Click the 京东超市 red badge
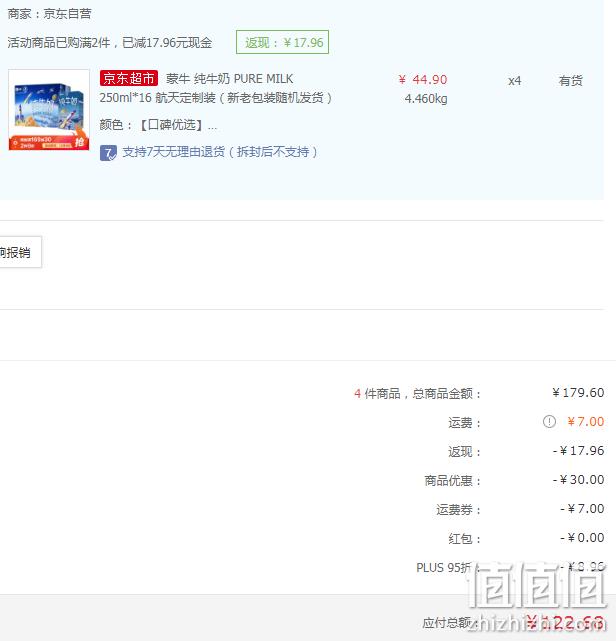Viewport: 616px width, 641px height. pos(128,78)
